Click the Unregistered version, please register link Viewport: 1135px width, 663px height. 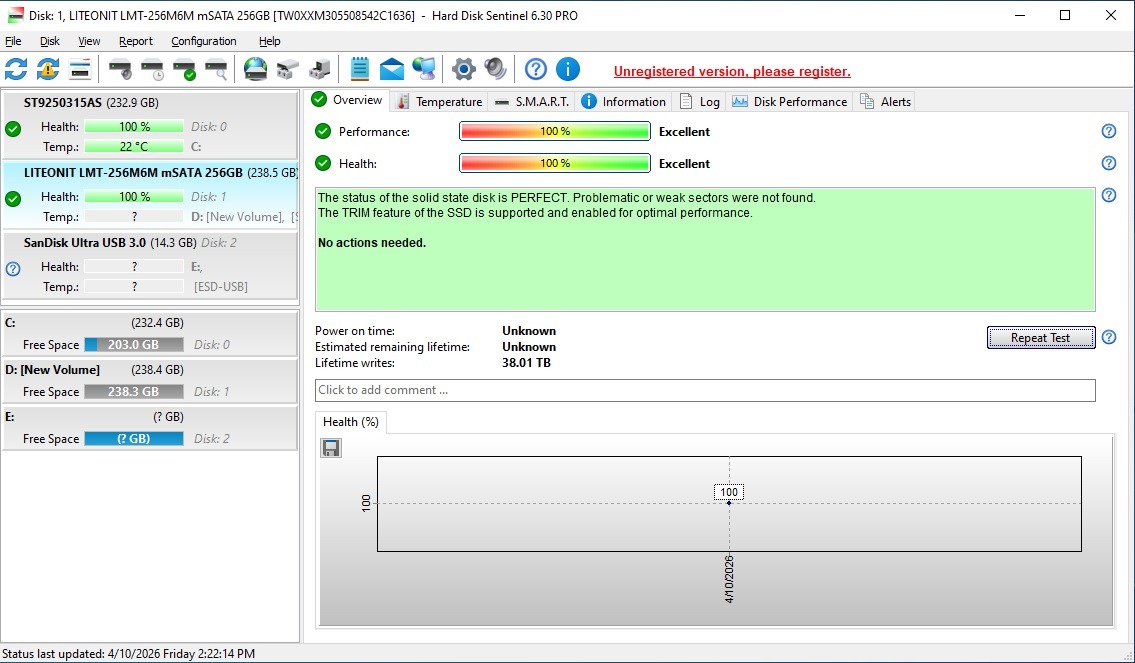pyautogui.click(x=732, y=72)
